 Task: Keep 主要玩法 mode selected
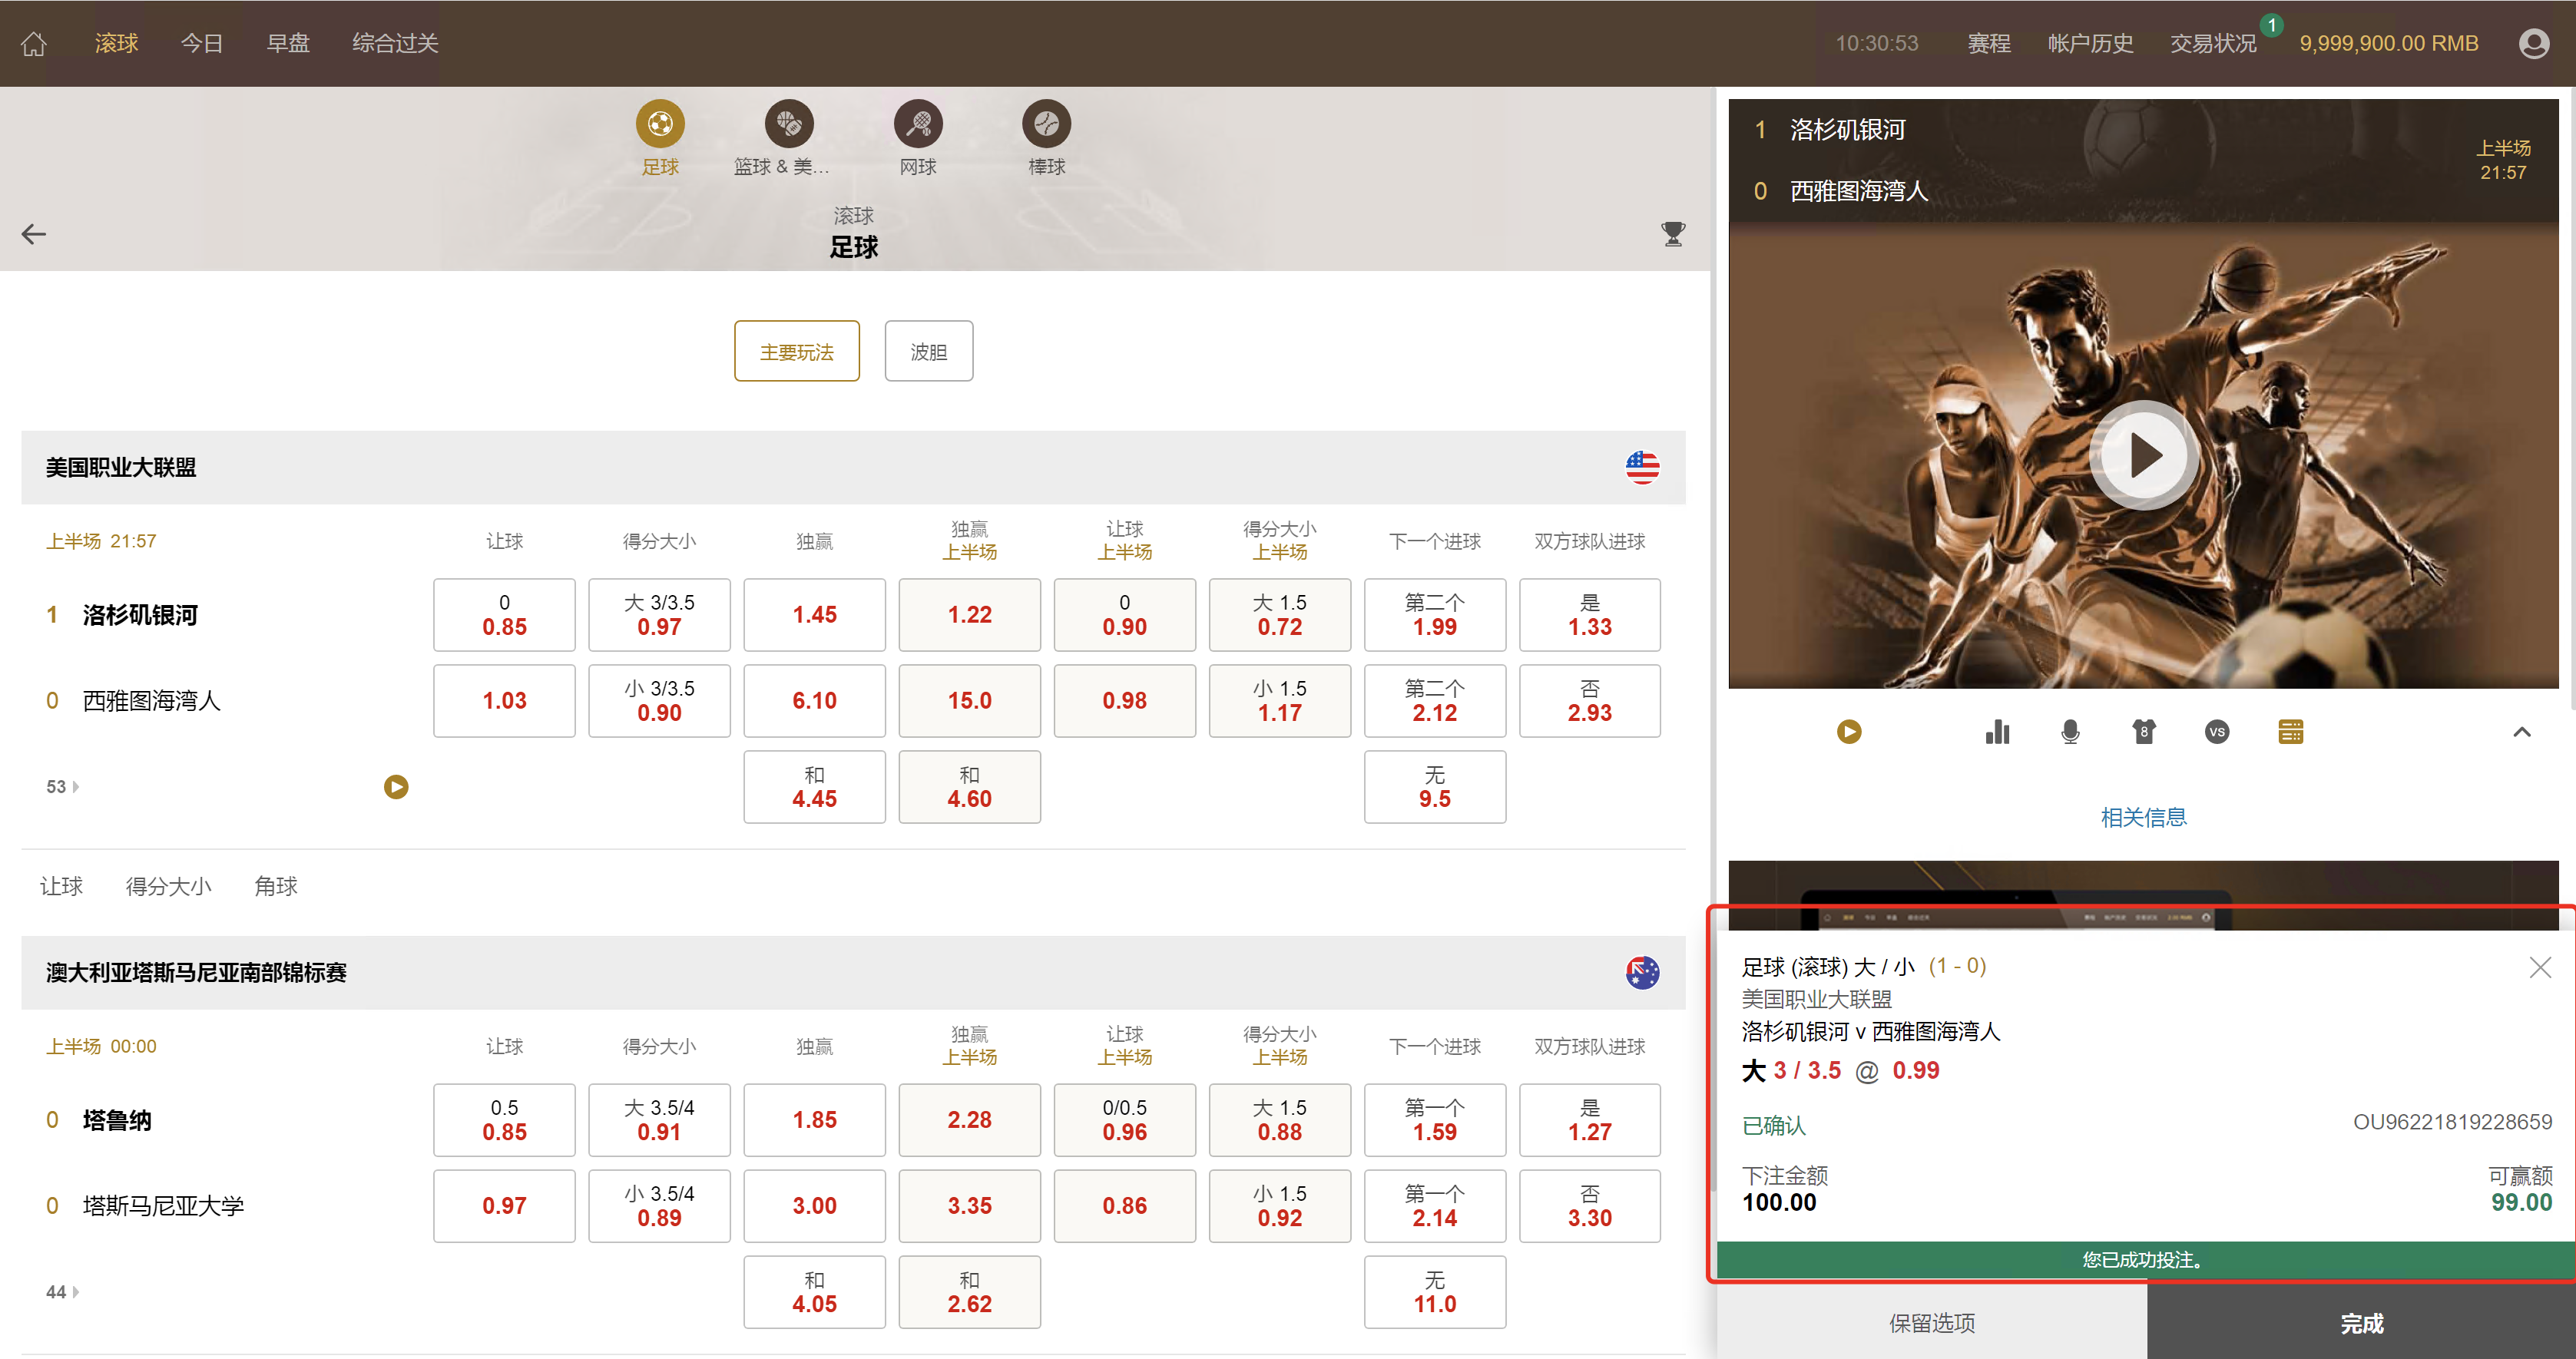click(796, 351)
